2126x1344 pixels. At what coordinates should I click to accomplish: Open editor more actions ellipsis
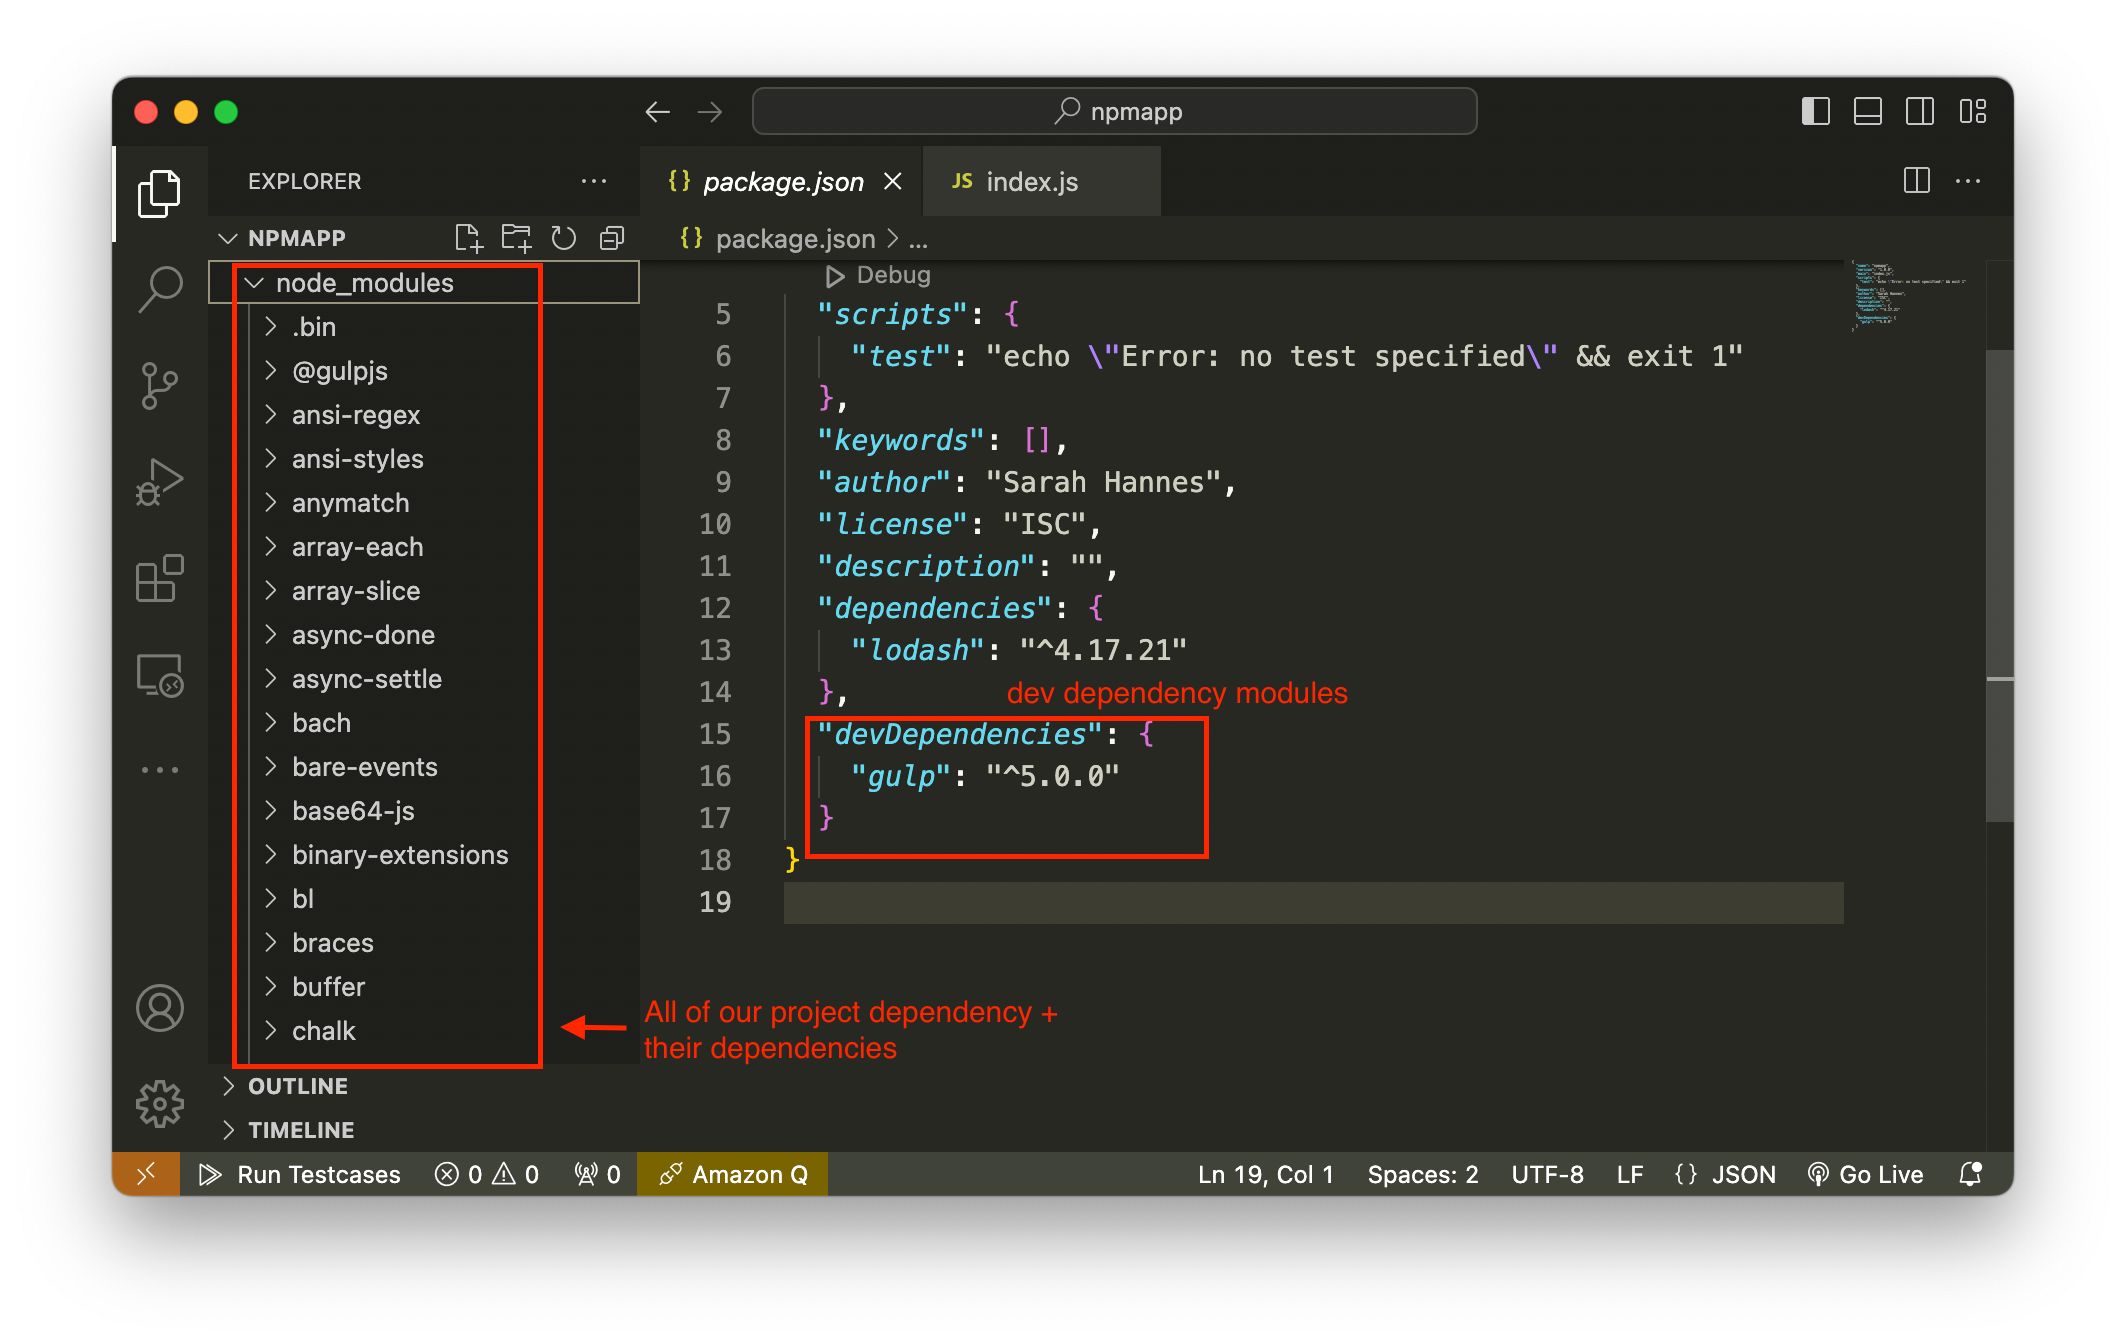click(x=1968, y=181)
